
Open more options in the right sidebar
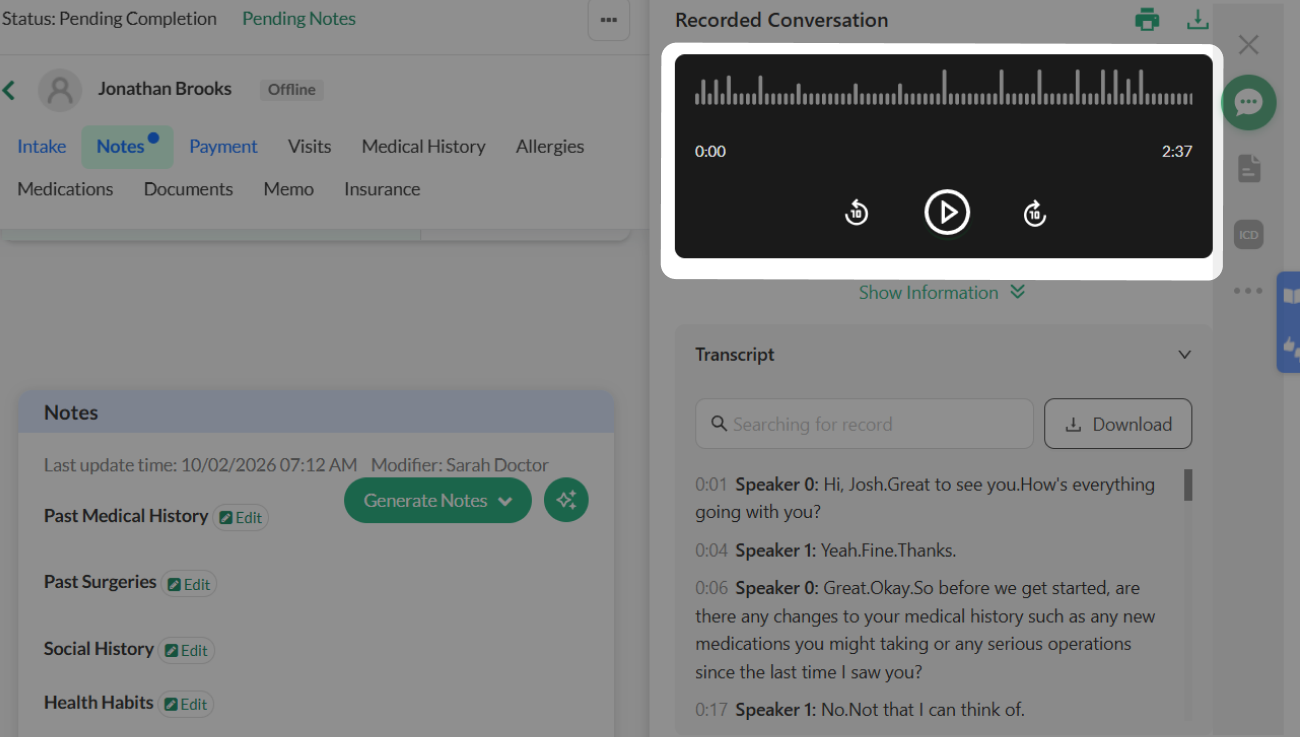[1248, 291]
